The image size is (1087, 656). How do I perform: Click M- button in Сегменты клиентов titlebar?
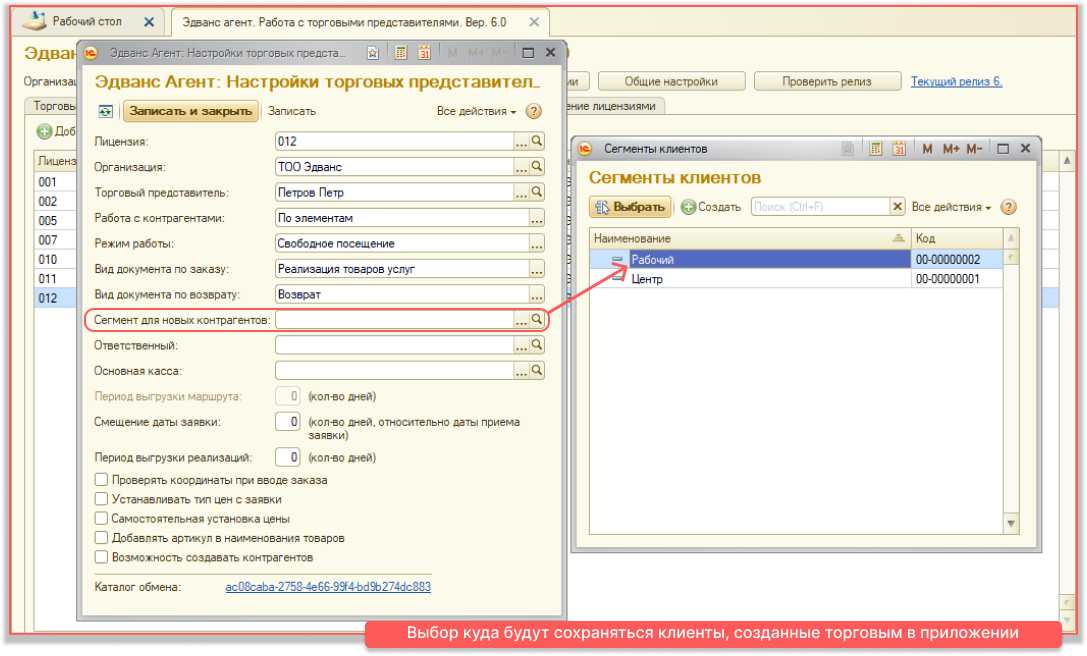coord(974,149)
